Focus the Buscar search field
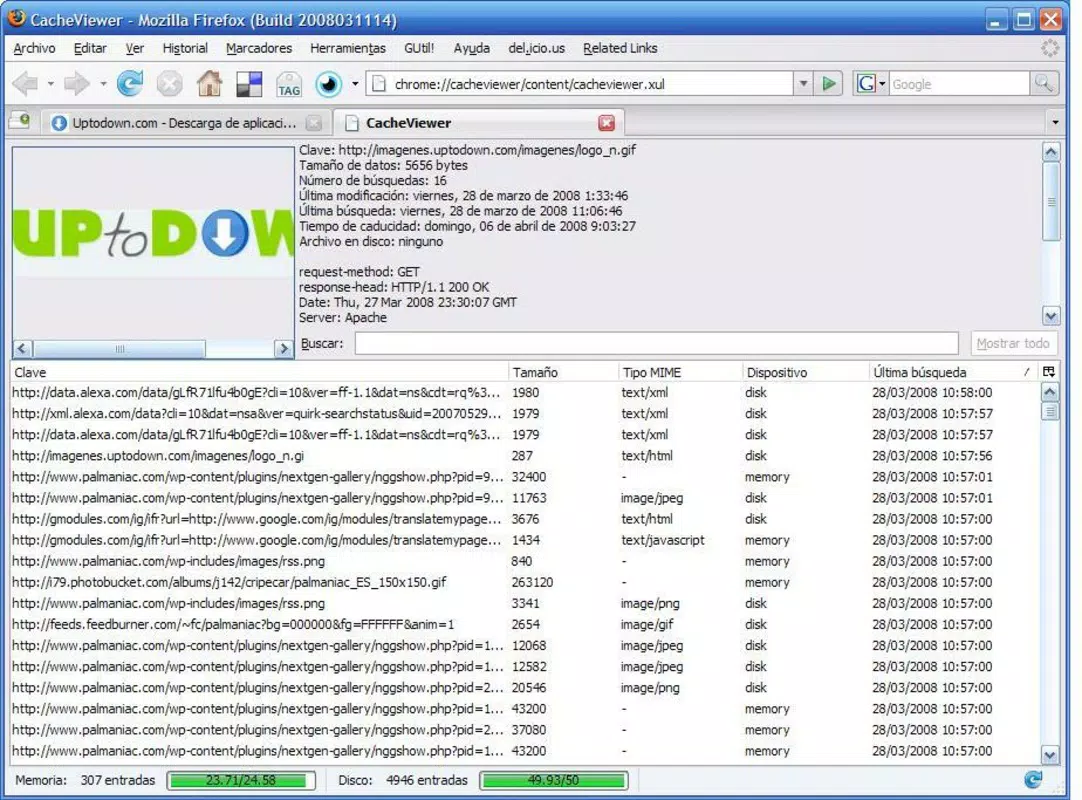 [656, 343]
